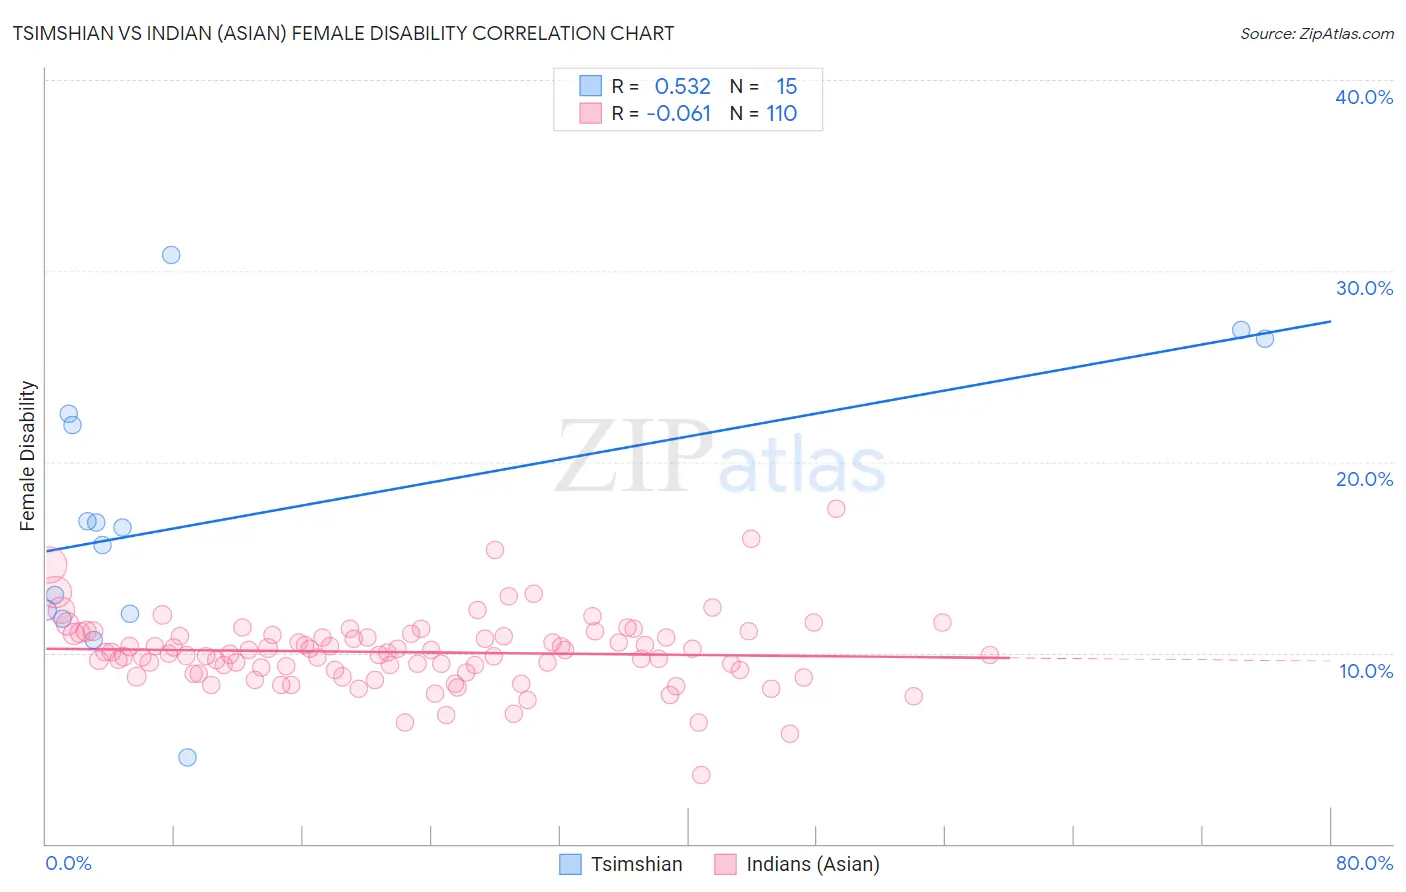Click the 20.0% y-axis label
This screenshot has width=1406, height=892.
tap(1364, 479)
